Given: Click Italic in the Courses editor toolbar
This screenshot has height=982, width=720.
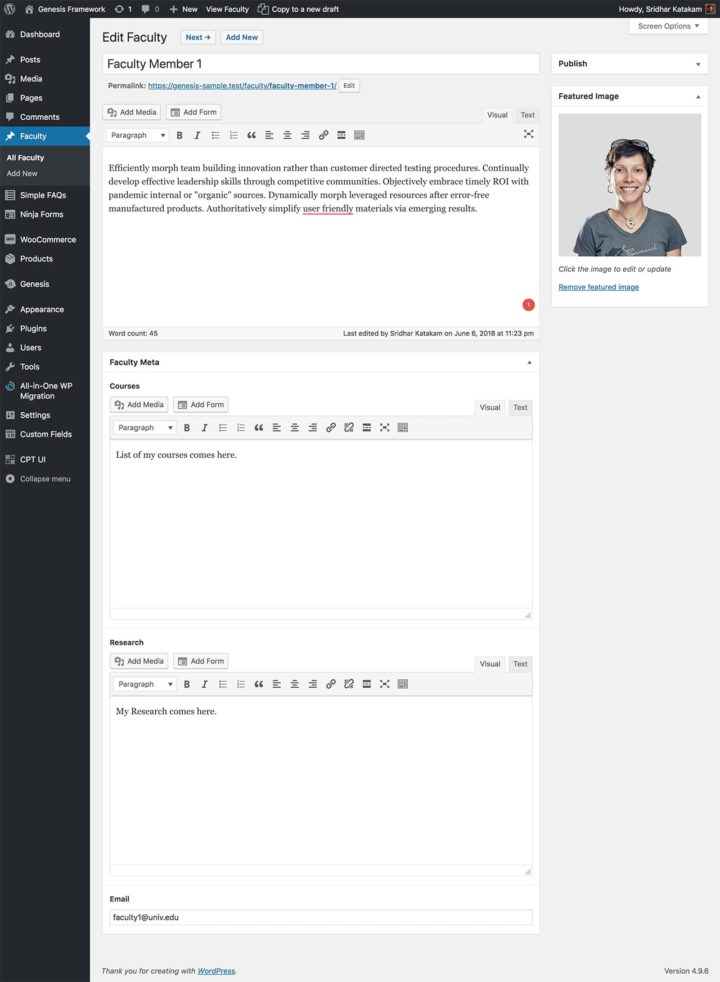Looking at the screenshot, I should tap(205, 428).
